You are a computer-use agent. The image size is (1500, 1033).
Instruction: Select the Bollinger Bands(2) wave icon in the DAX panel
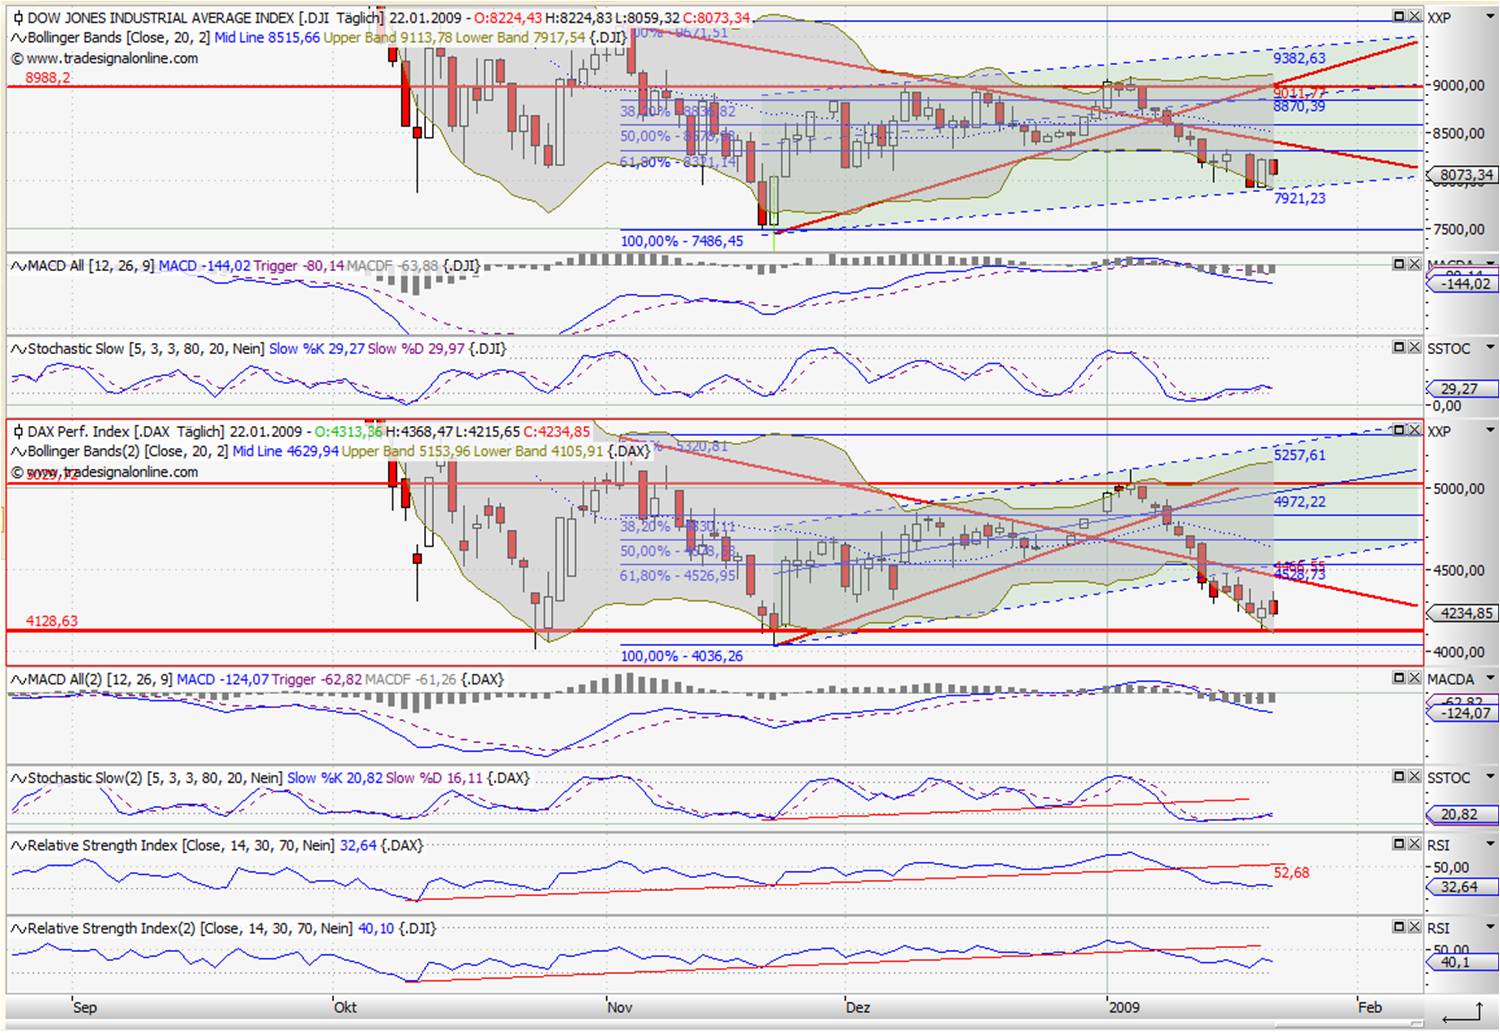tap(16, 452)
